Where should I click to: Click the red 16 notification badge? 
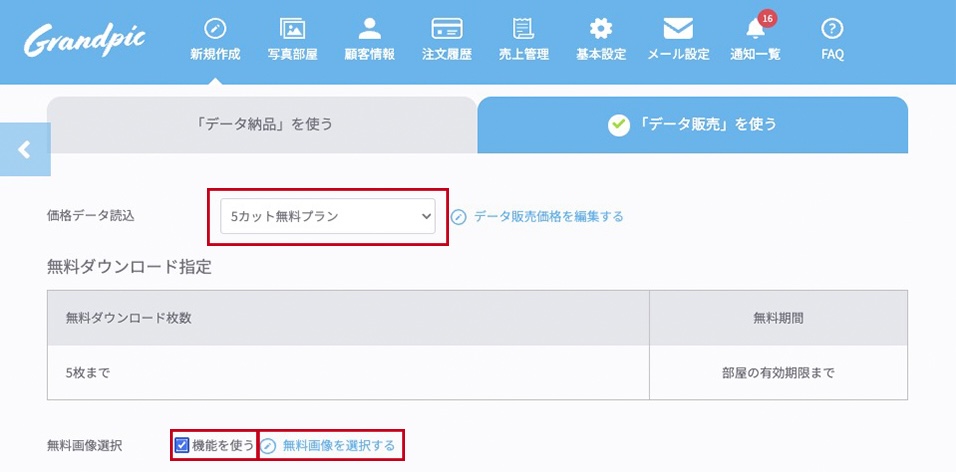[767, 18]
